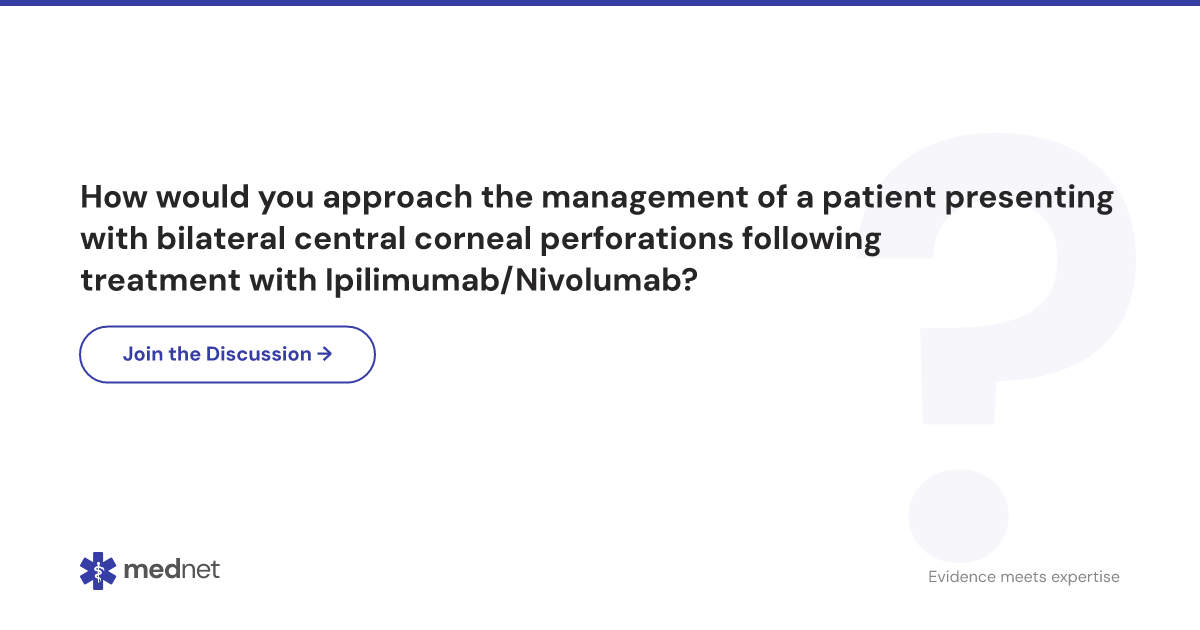1200x630 pixels.
Task: Click the arrow inside Join the Discussion
Action: pyautogui.click(x=324, y=354)
